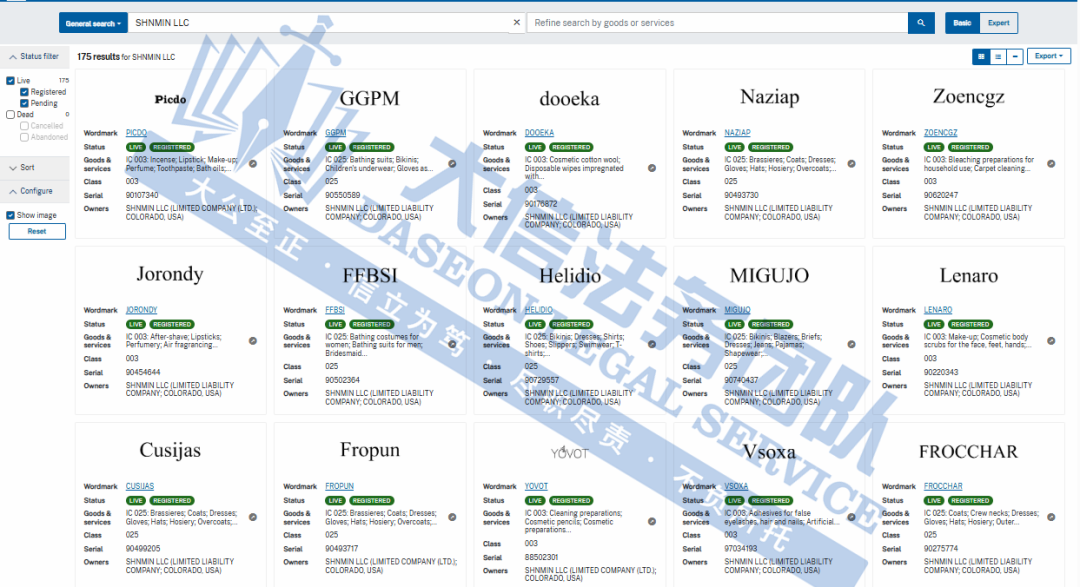This screenshot has height=587, width=1080.
Task: Switch results to list view
Action: pyautogui.click(x=998, y=57)
